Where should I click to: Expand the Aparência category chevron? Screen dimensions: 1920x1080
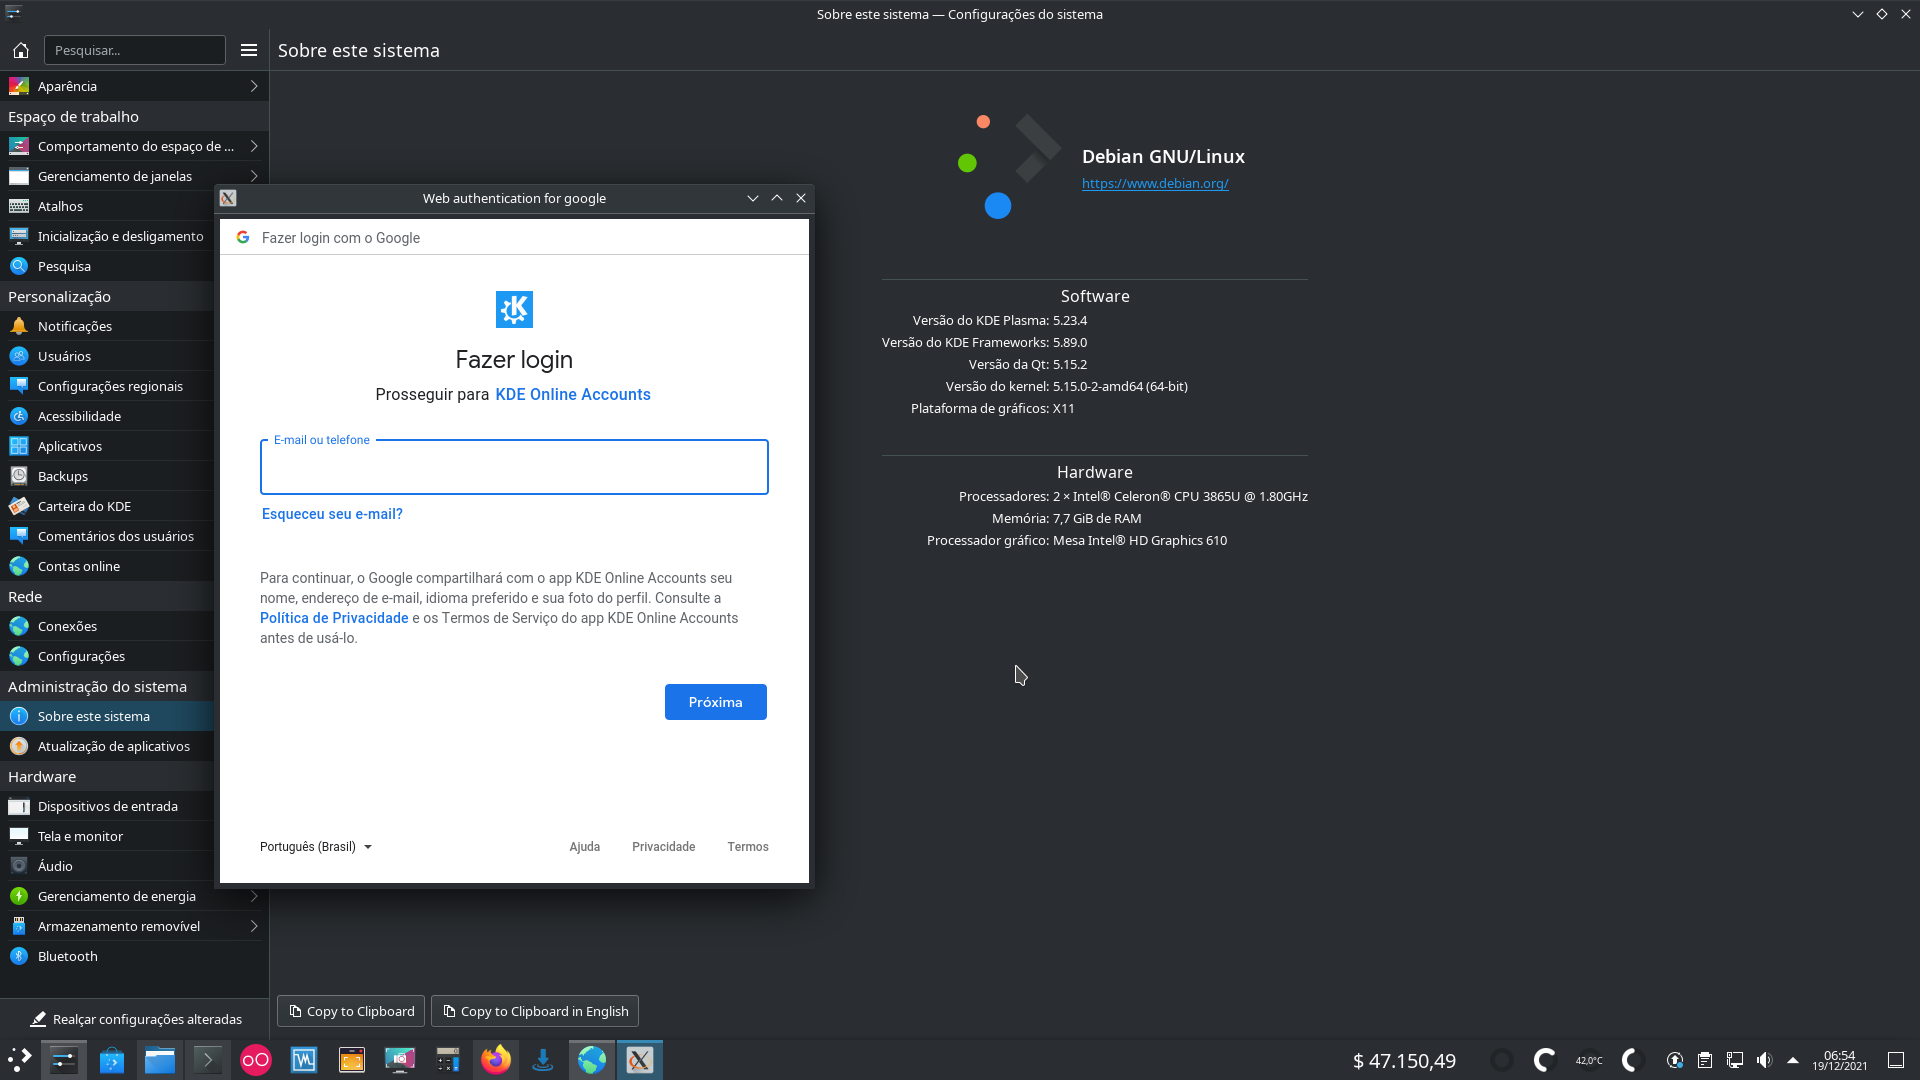[254, 86]
